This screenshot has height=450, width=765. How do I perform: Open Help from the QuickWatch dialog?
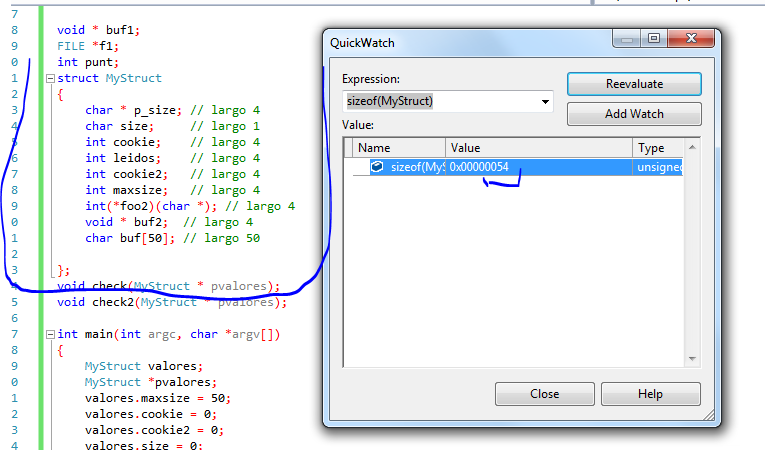[650, 394]
